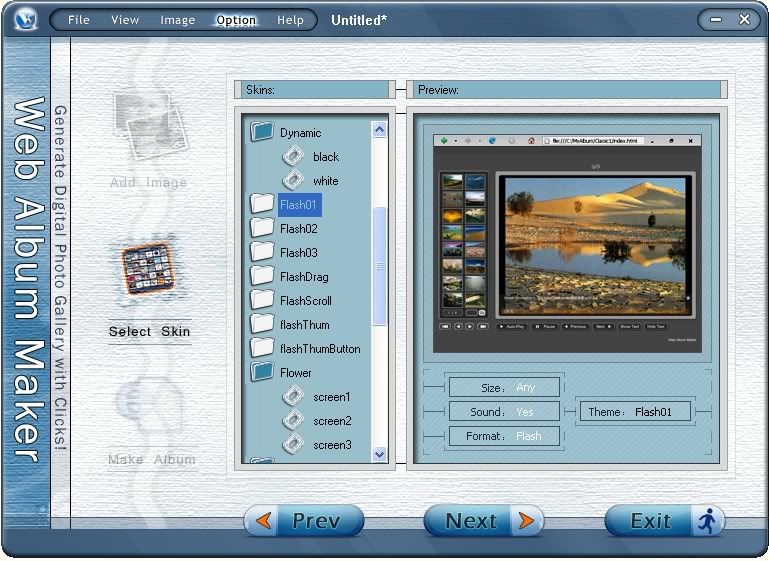Choose the screen1 skin

tap(332, 397)
